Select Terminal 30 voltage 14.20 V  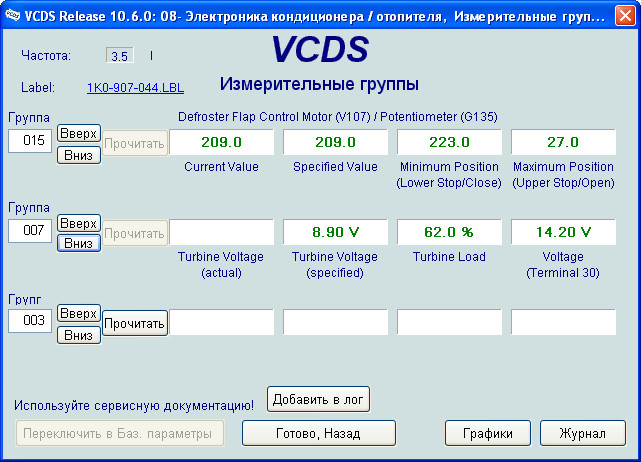pos(563,232)
